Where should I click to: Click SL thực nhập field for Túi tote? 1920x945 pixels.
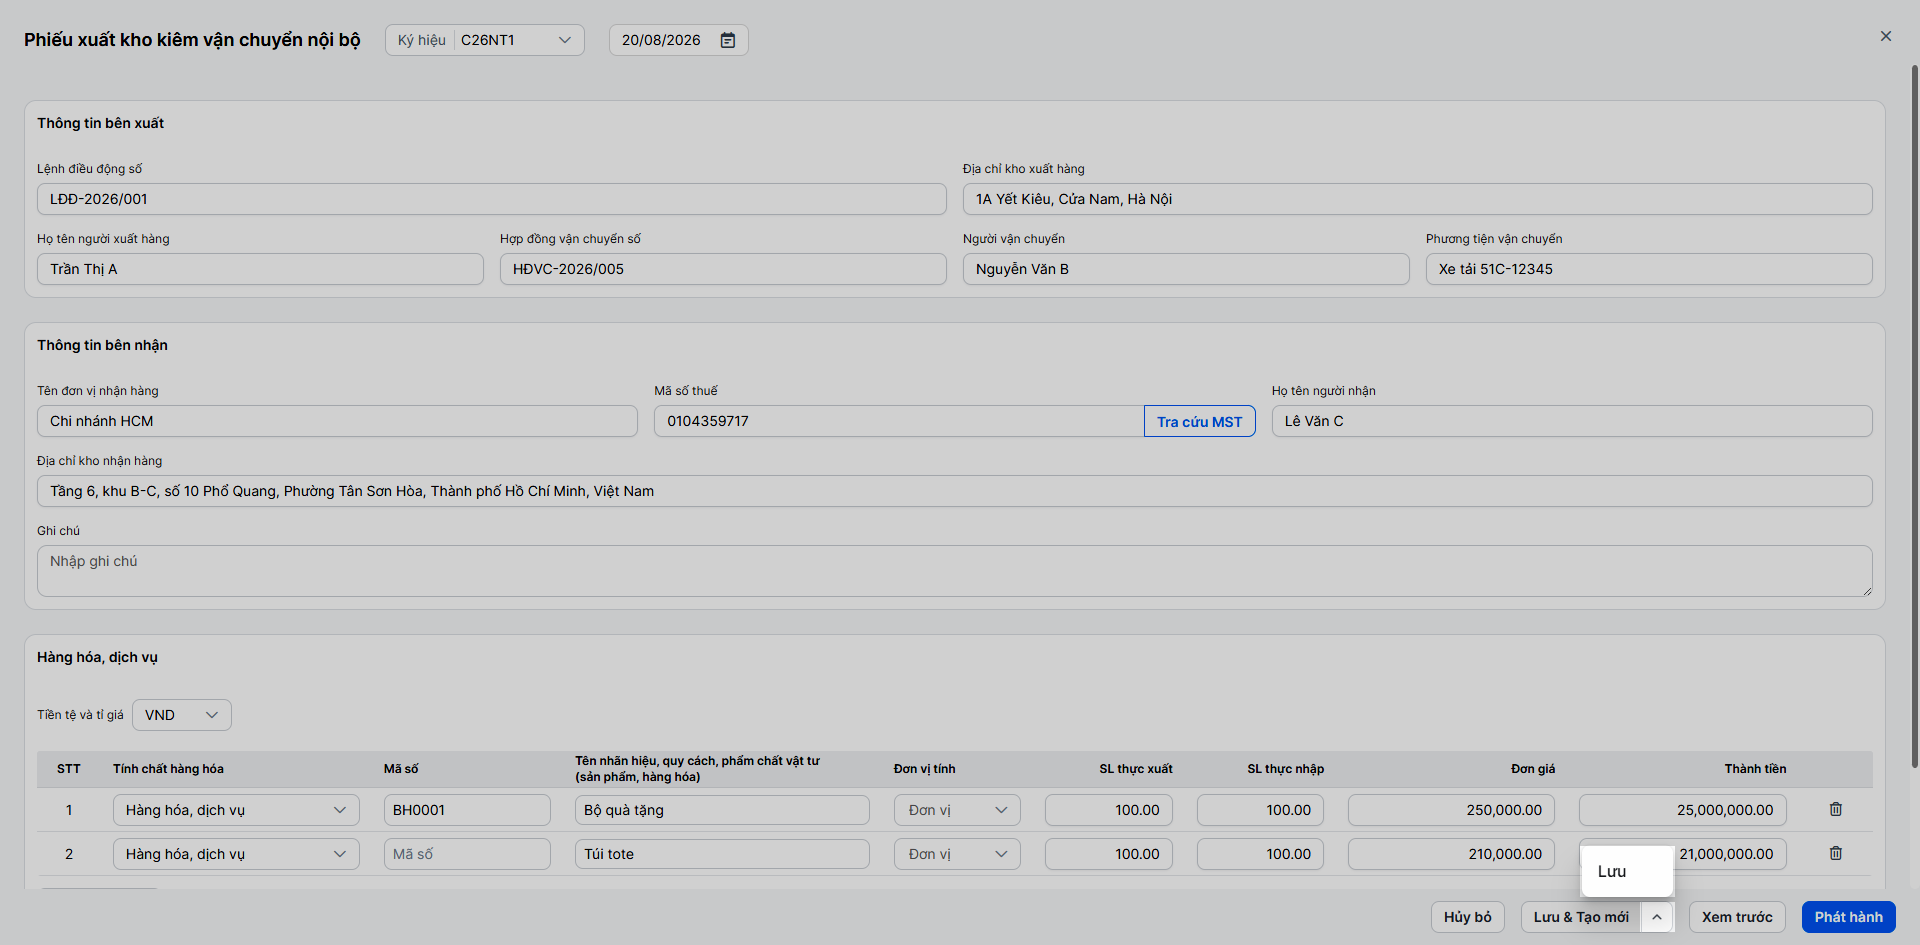coord(1260,854)
